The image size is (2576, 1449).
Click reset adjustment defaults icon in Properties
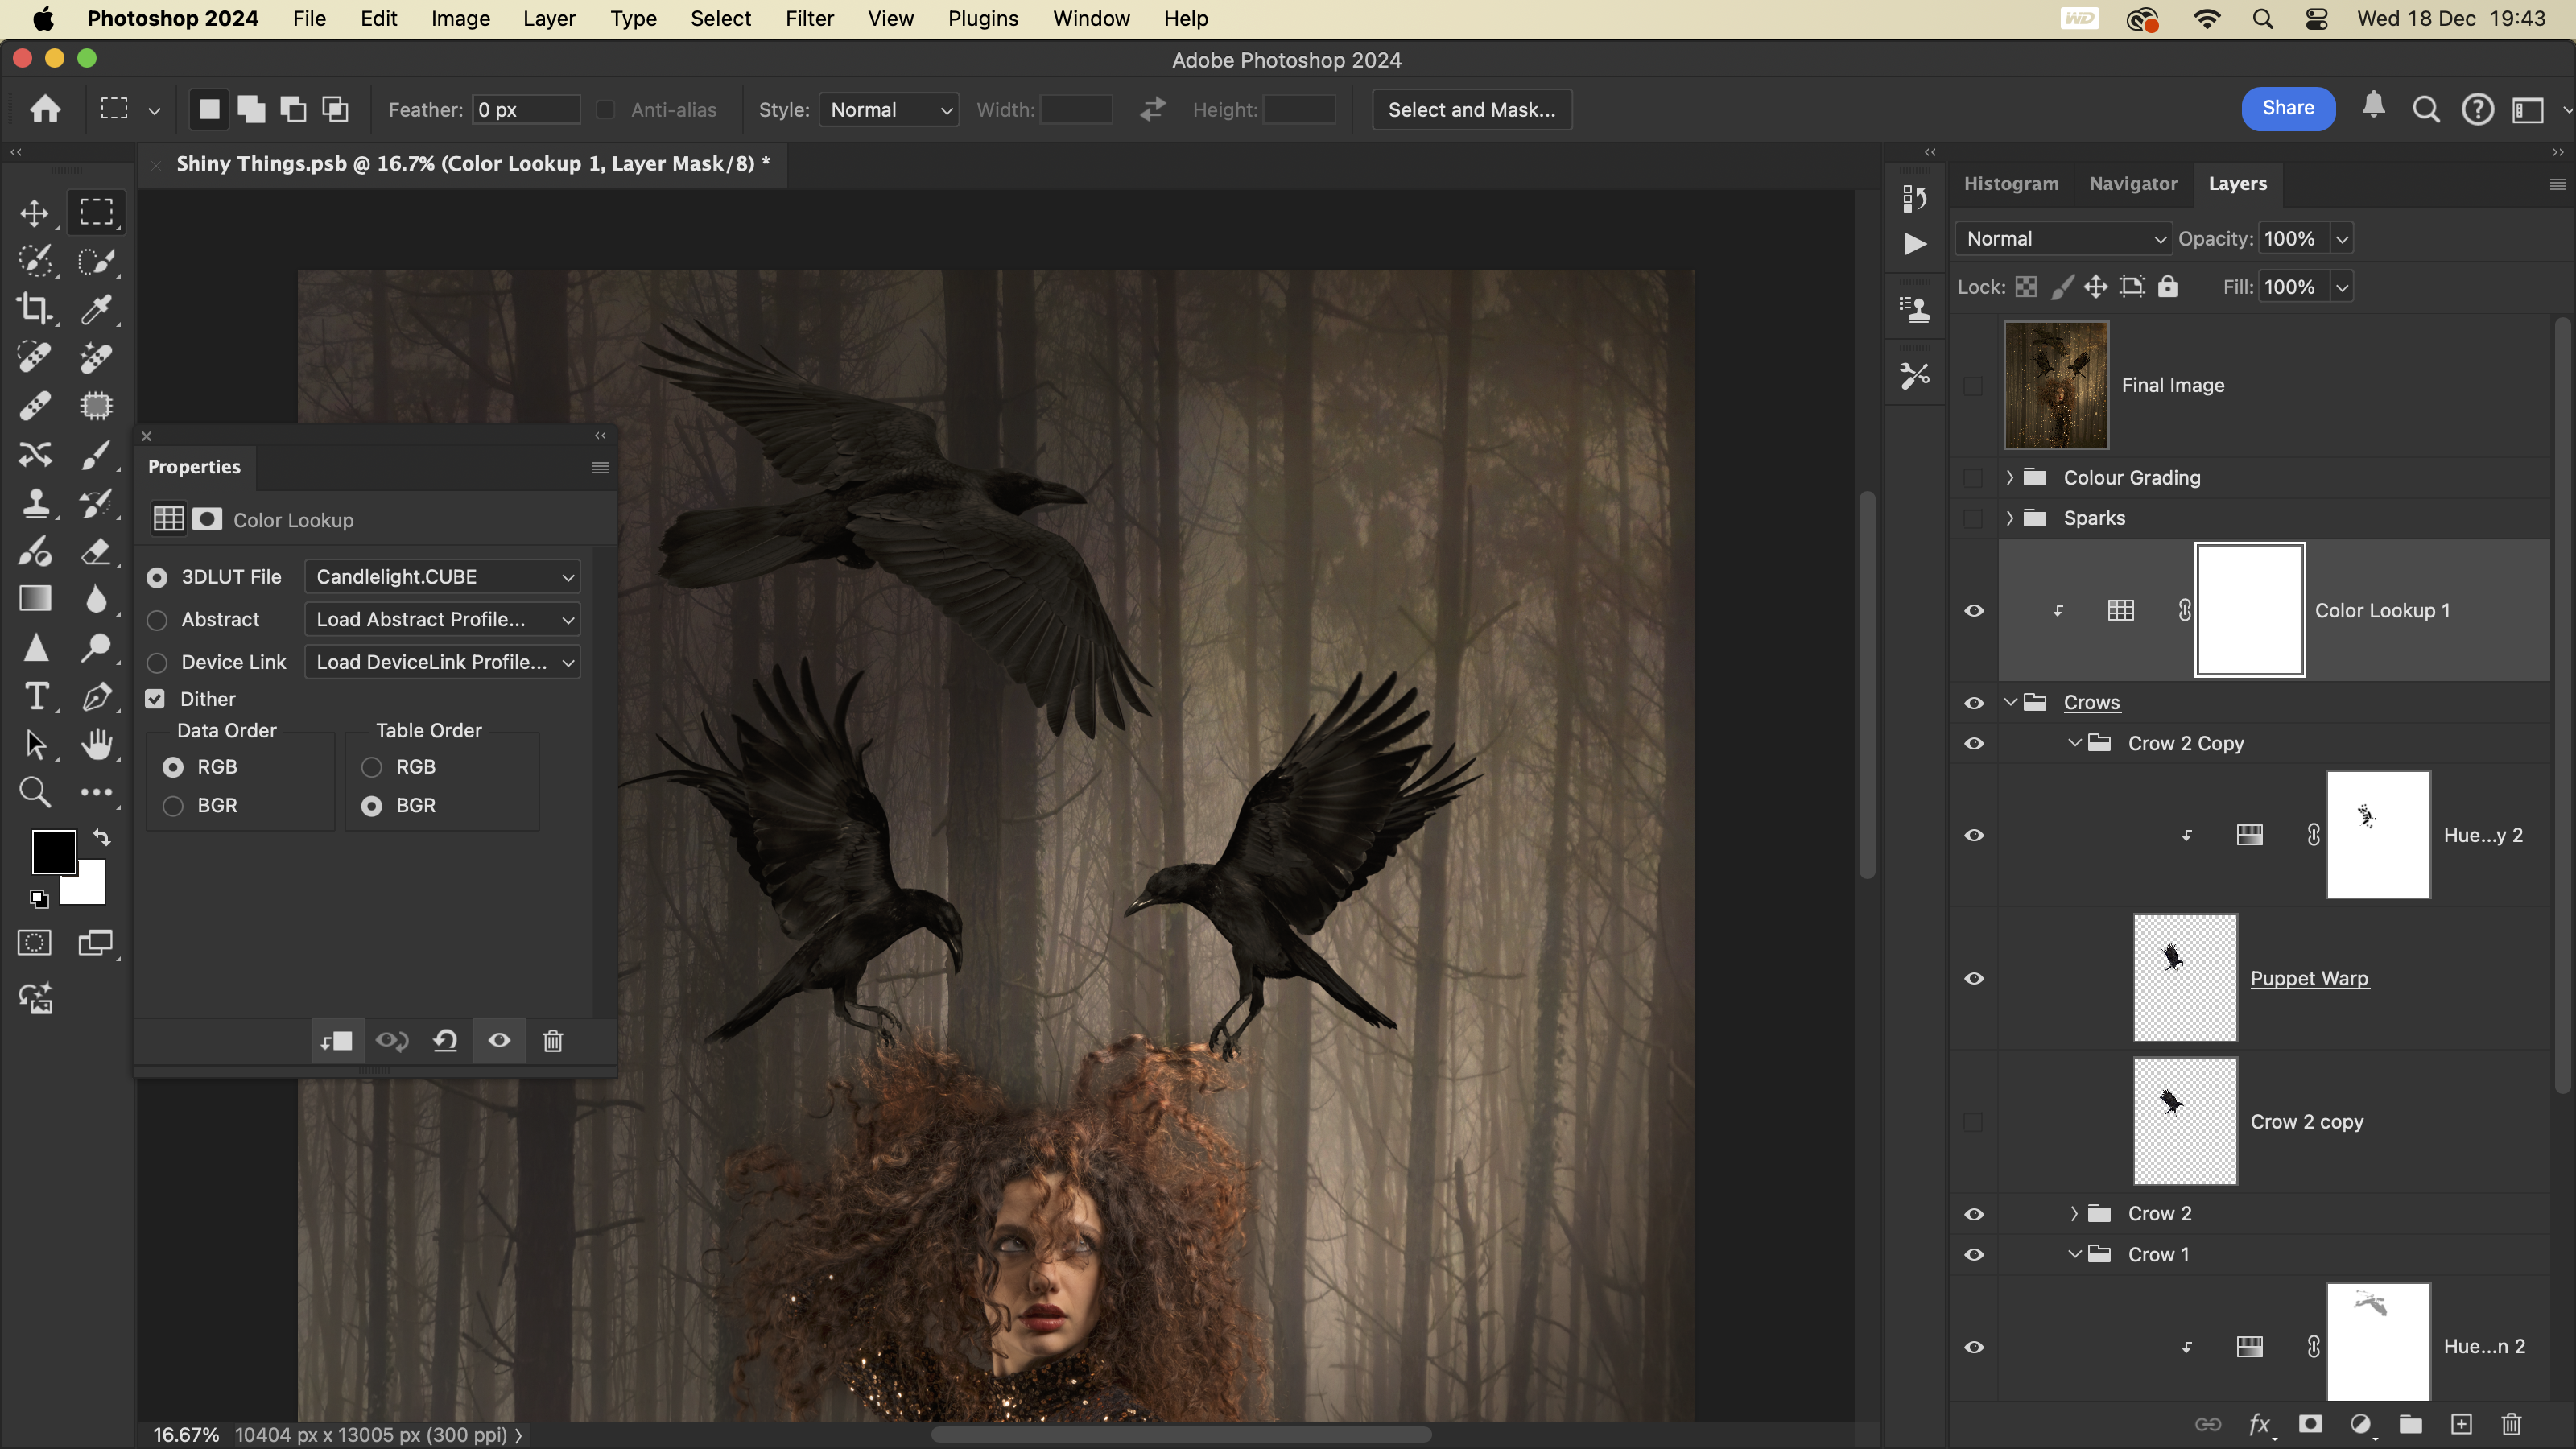pos(445,1041)
